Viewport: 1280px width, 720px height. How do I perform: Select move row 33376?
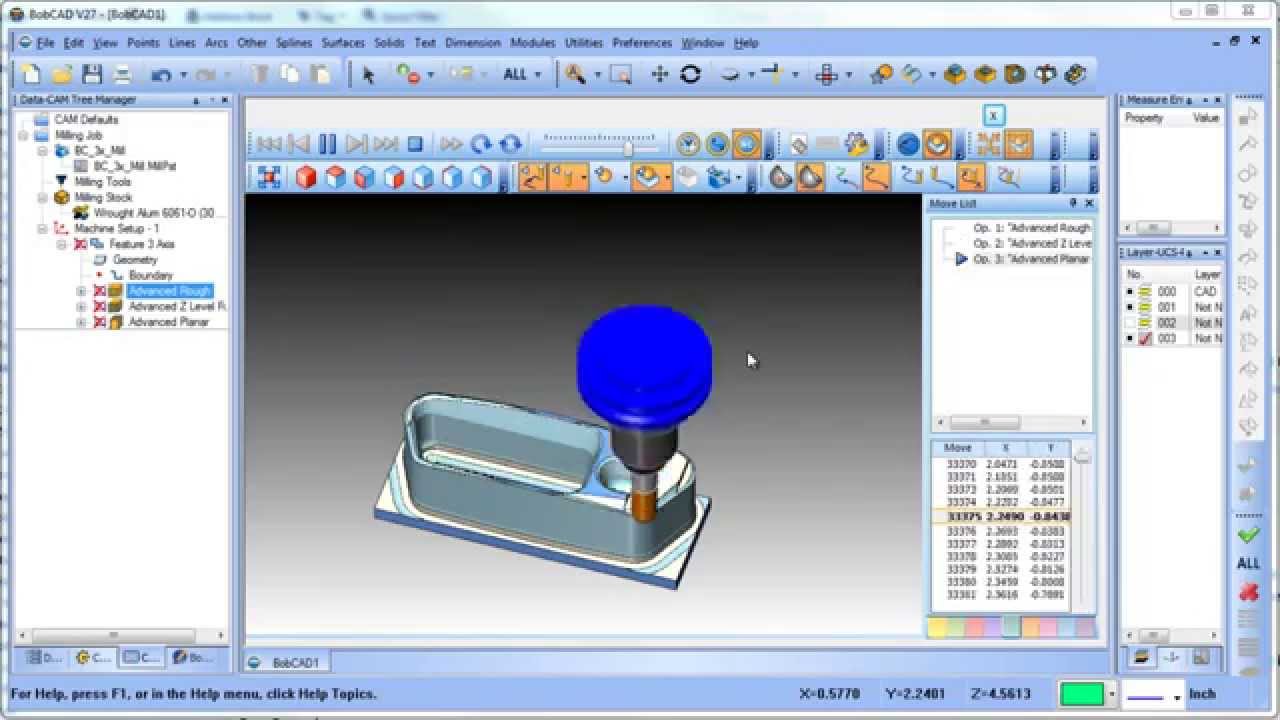(x=1002, y=531)
